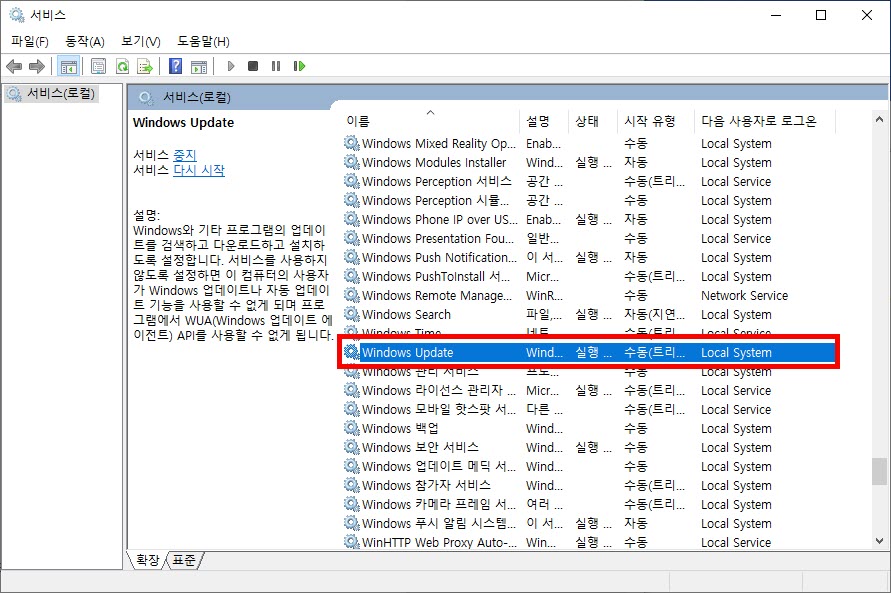Select the Windows 백업 service
This screenshot has height=593, width=891.
pos(589,428)
